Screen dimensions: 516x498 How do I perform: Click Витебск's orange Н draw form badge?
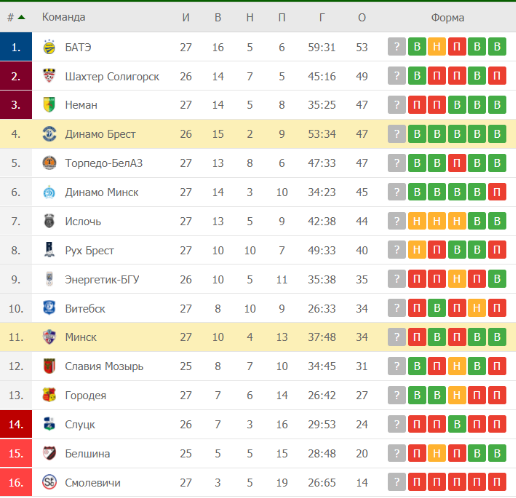click(477, 308)
